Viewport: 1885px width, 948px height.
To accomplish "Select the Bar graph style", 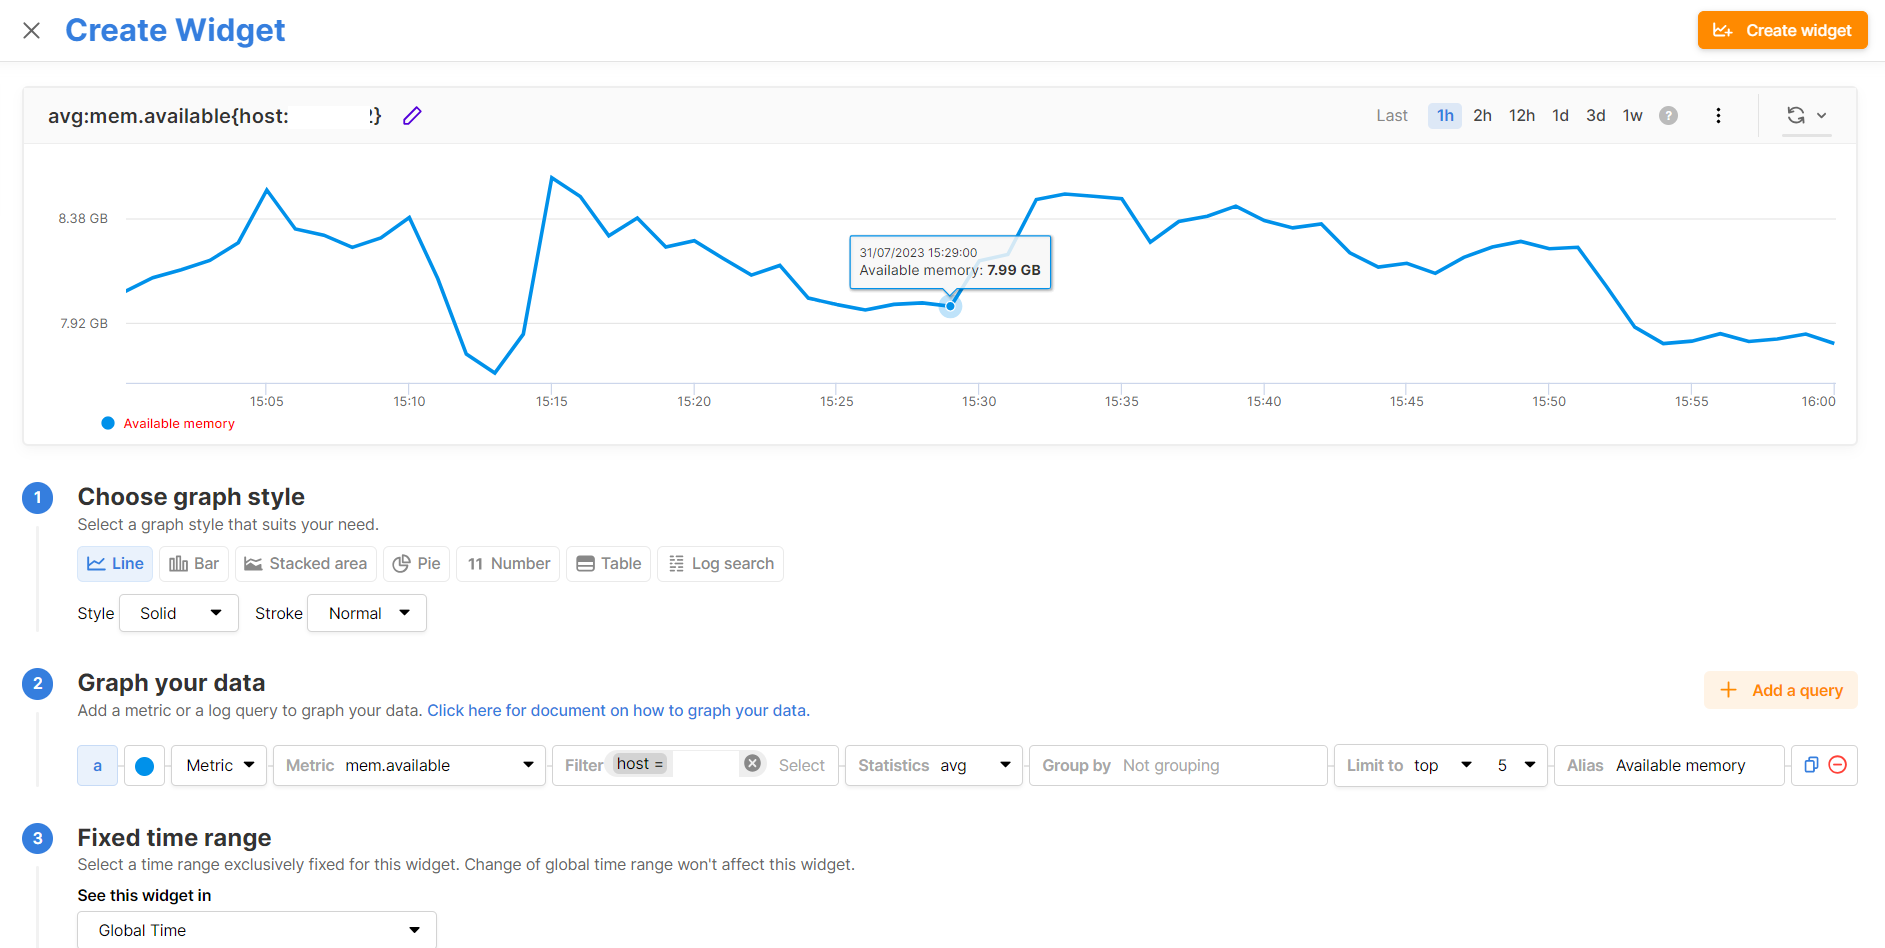I will point(194,564).
